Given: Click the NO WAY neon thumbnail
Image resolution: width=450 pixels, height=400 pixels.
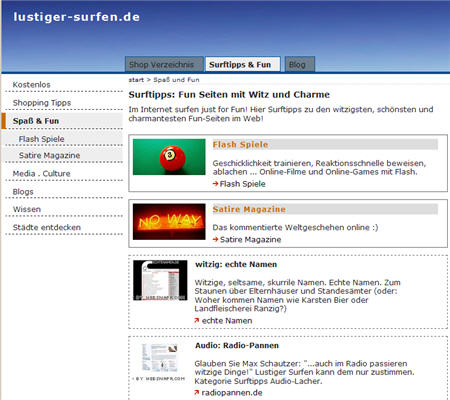Looking at the screenshot, I should 169,221.
